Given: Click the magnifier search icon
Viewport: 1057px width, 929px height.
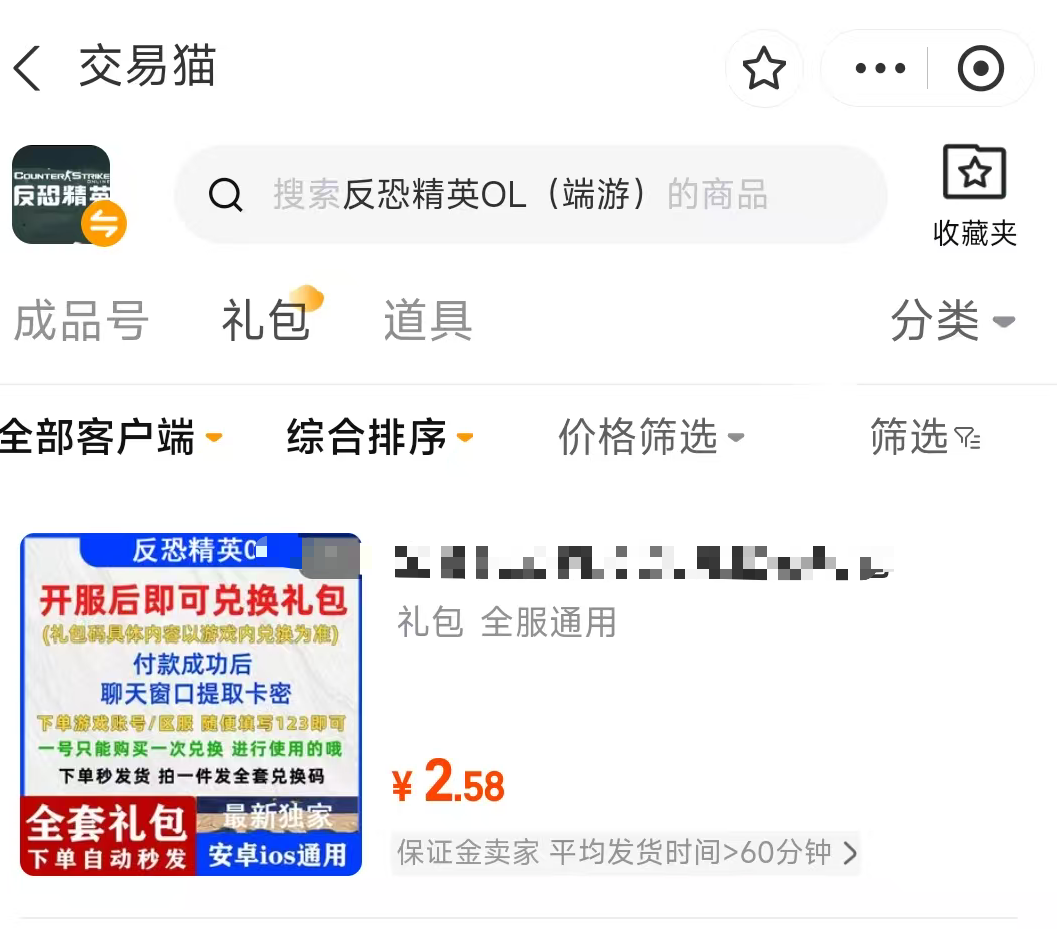Looking at the screenshot, I should [x=225, y=195].
